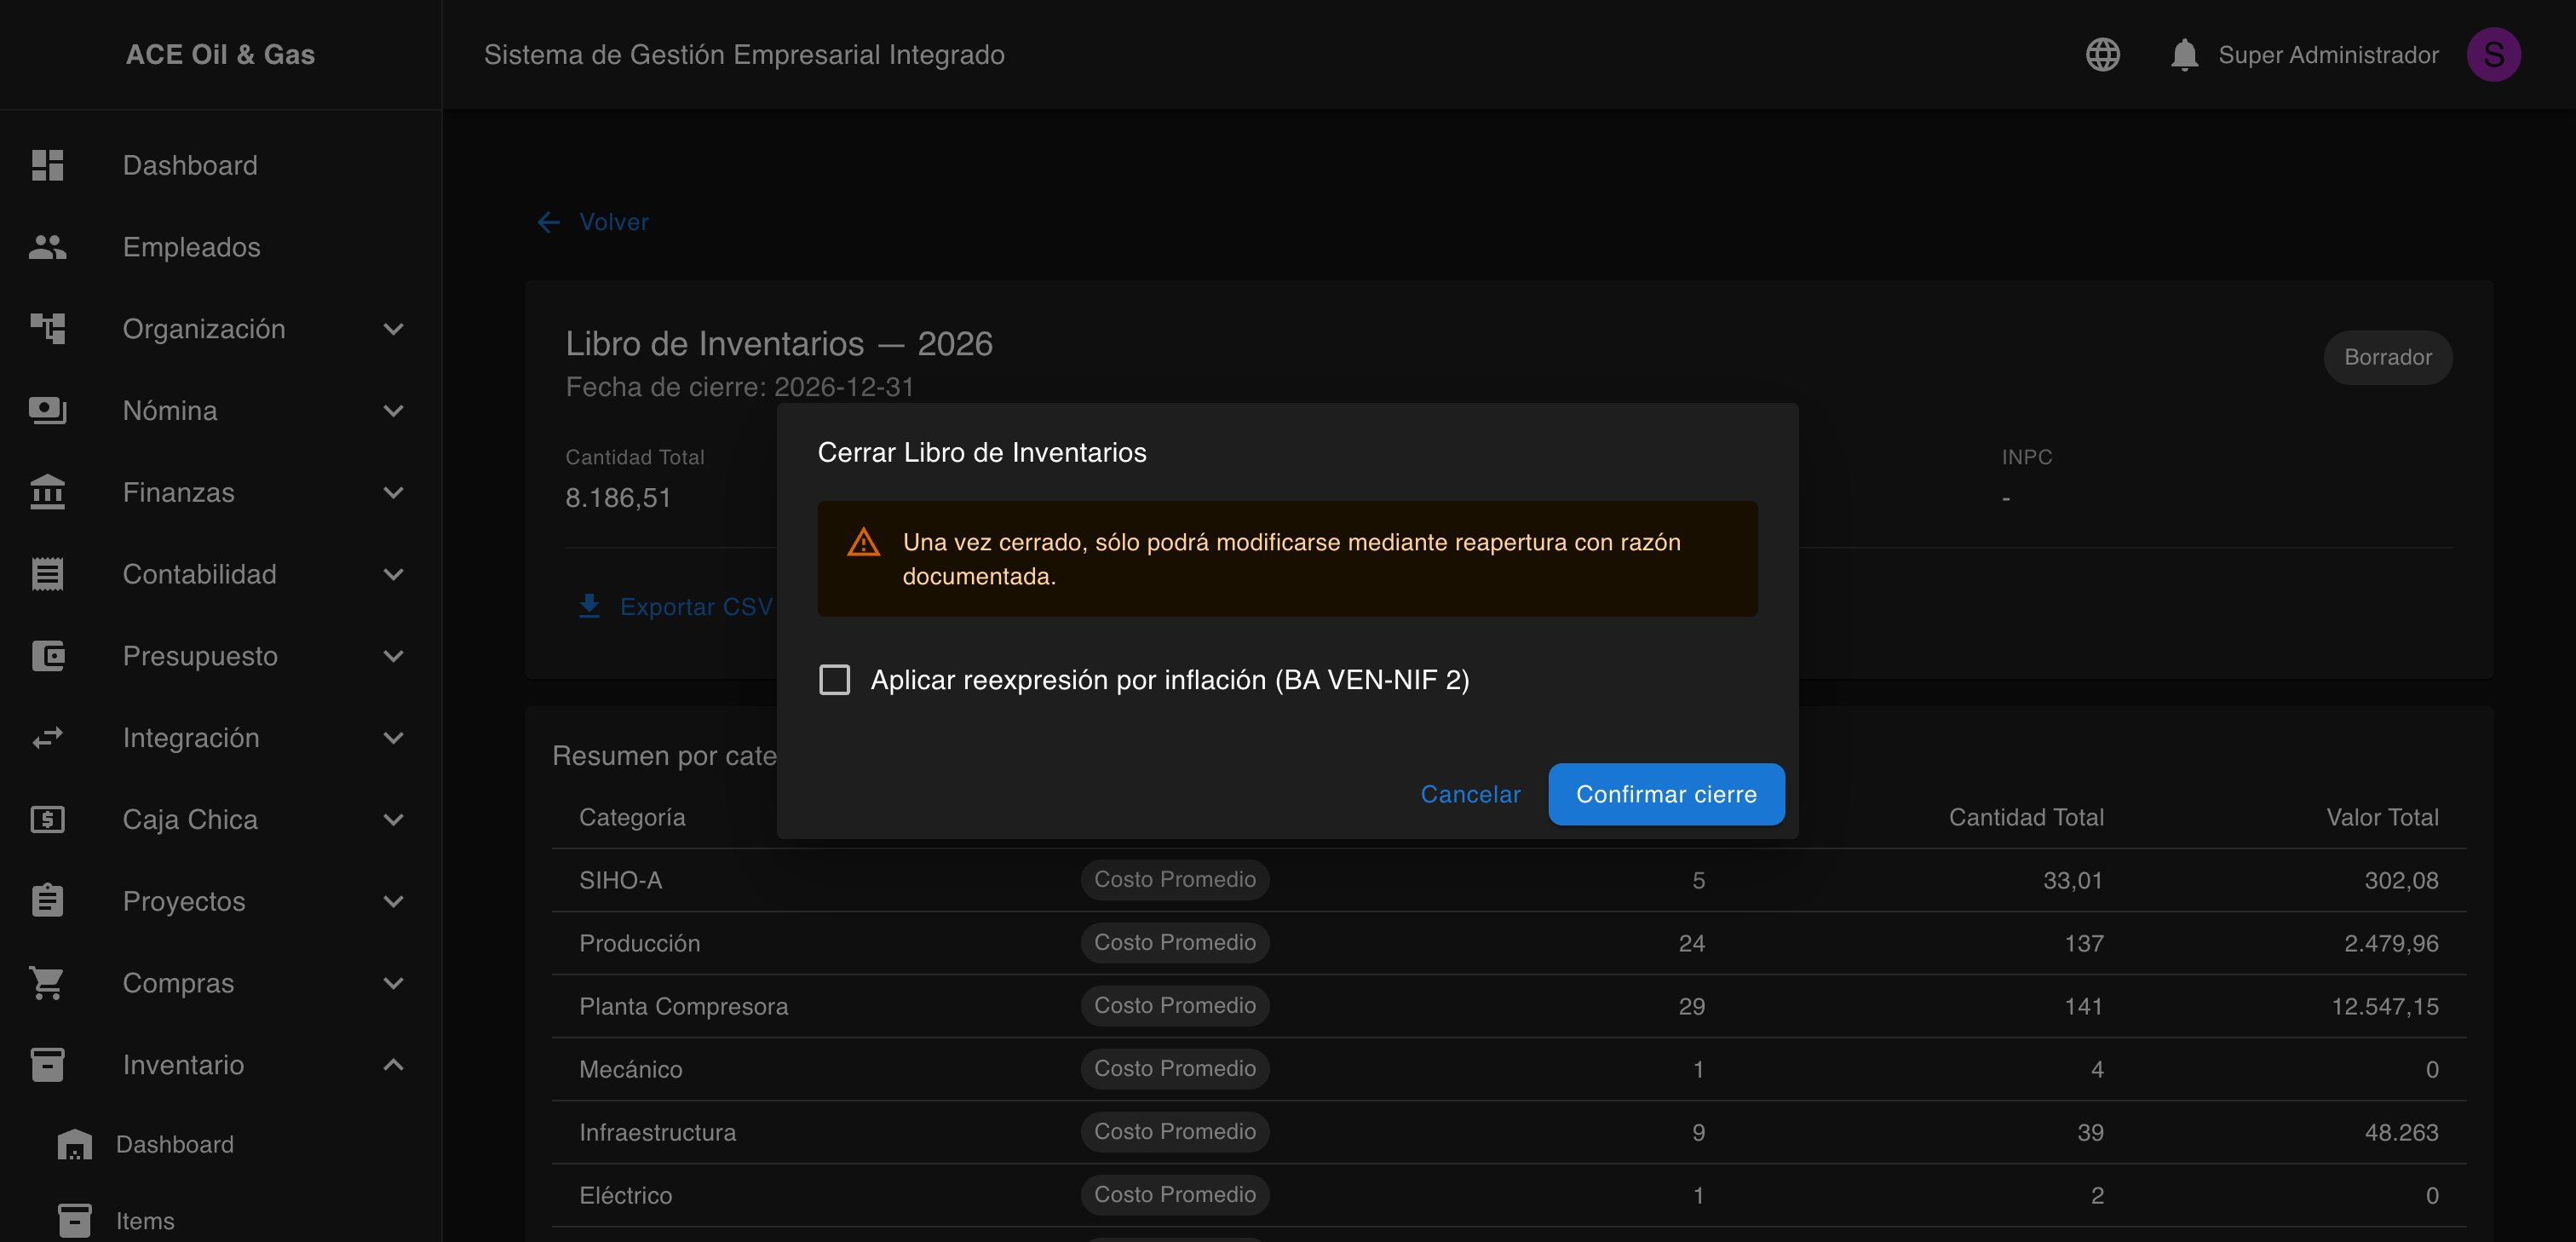
Task: Click the Valor Total column header
Action: pyautogui.click(x=2382, y=817)
